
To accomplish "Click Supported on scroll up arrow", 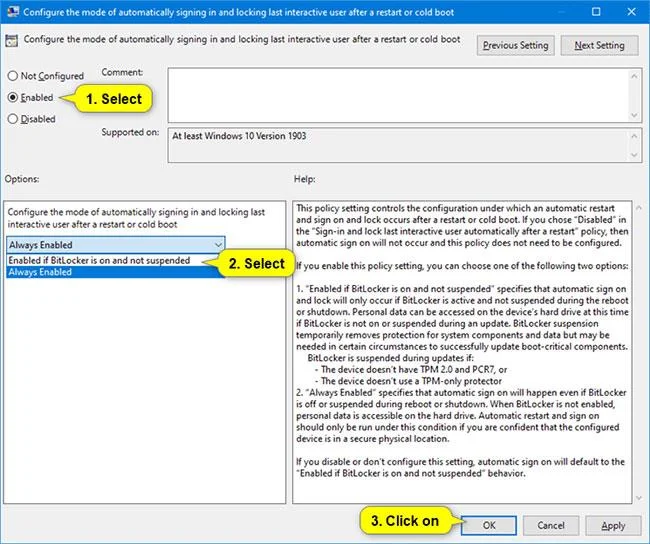I will (x=634, y=136).
